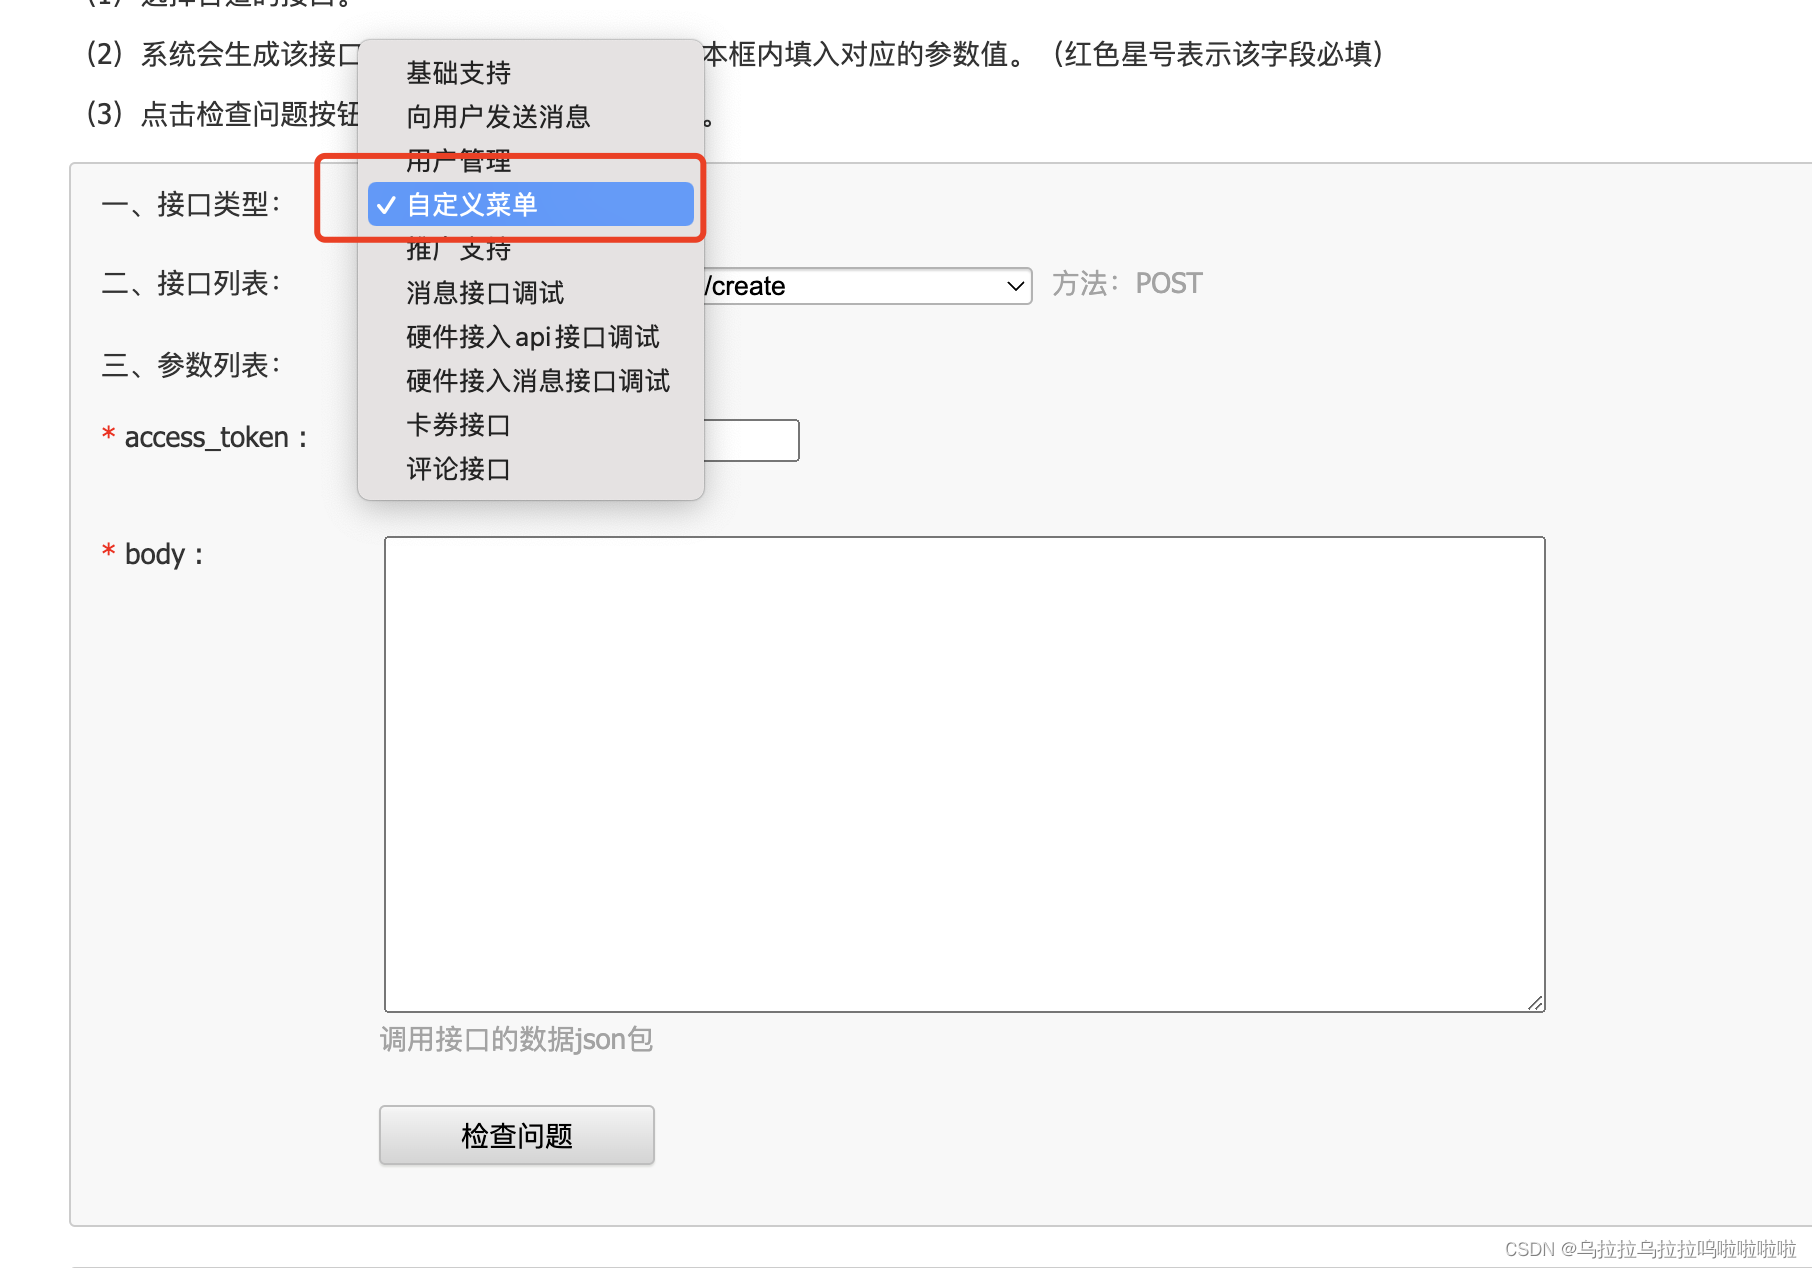Screen dimensions: 1812x1268
Task: Click the access_token field label
Action: click(205, 437)
